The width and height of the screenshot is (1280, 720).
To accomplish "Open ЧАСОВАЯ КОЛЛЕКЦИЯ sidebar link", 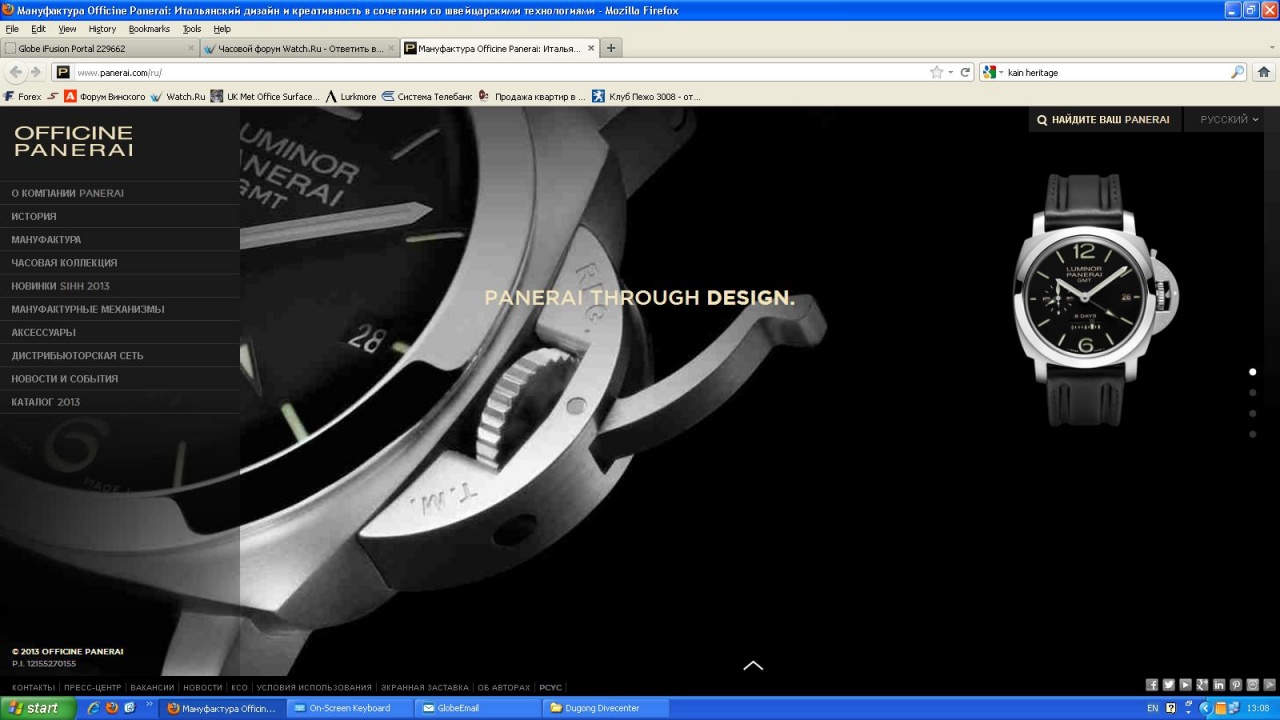I will point(64,263).
